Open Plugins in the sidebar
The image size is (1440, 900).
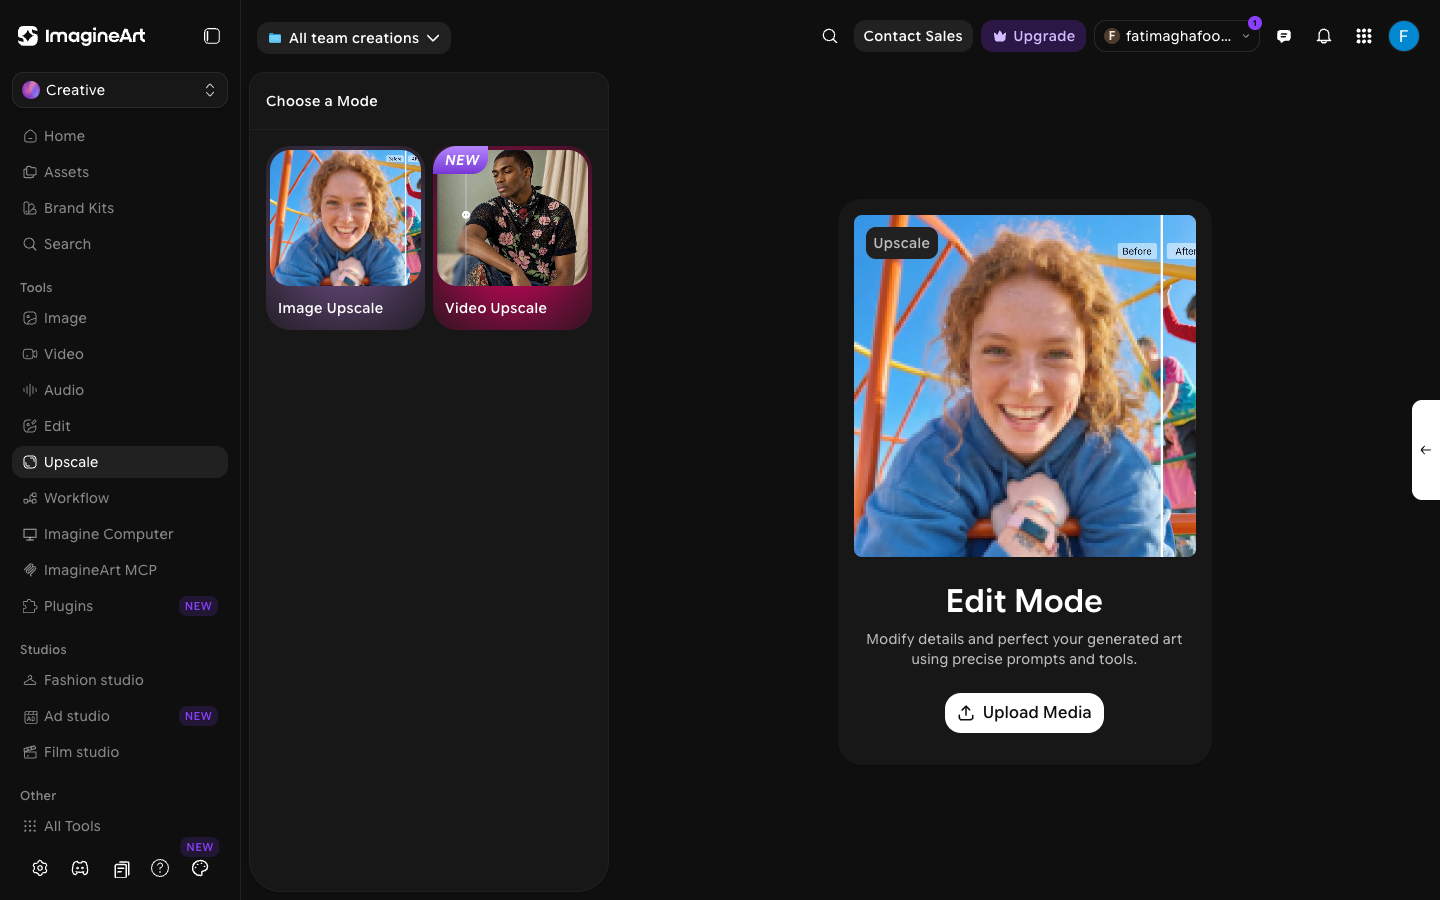click(120, 606)
